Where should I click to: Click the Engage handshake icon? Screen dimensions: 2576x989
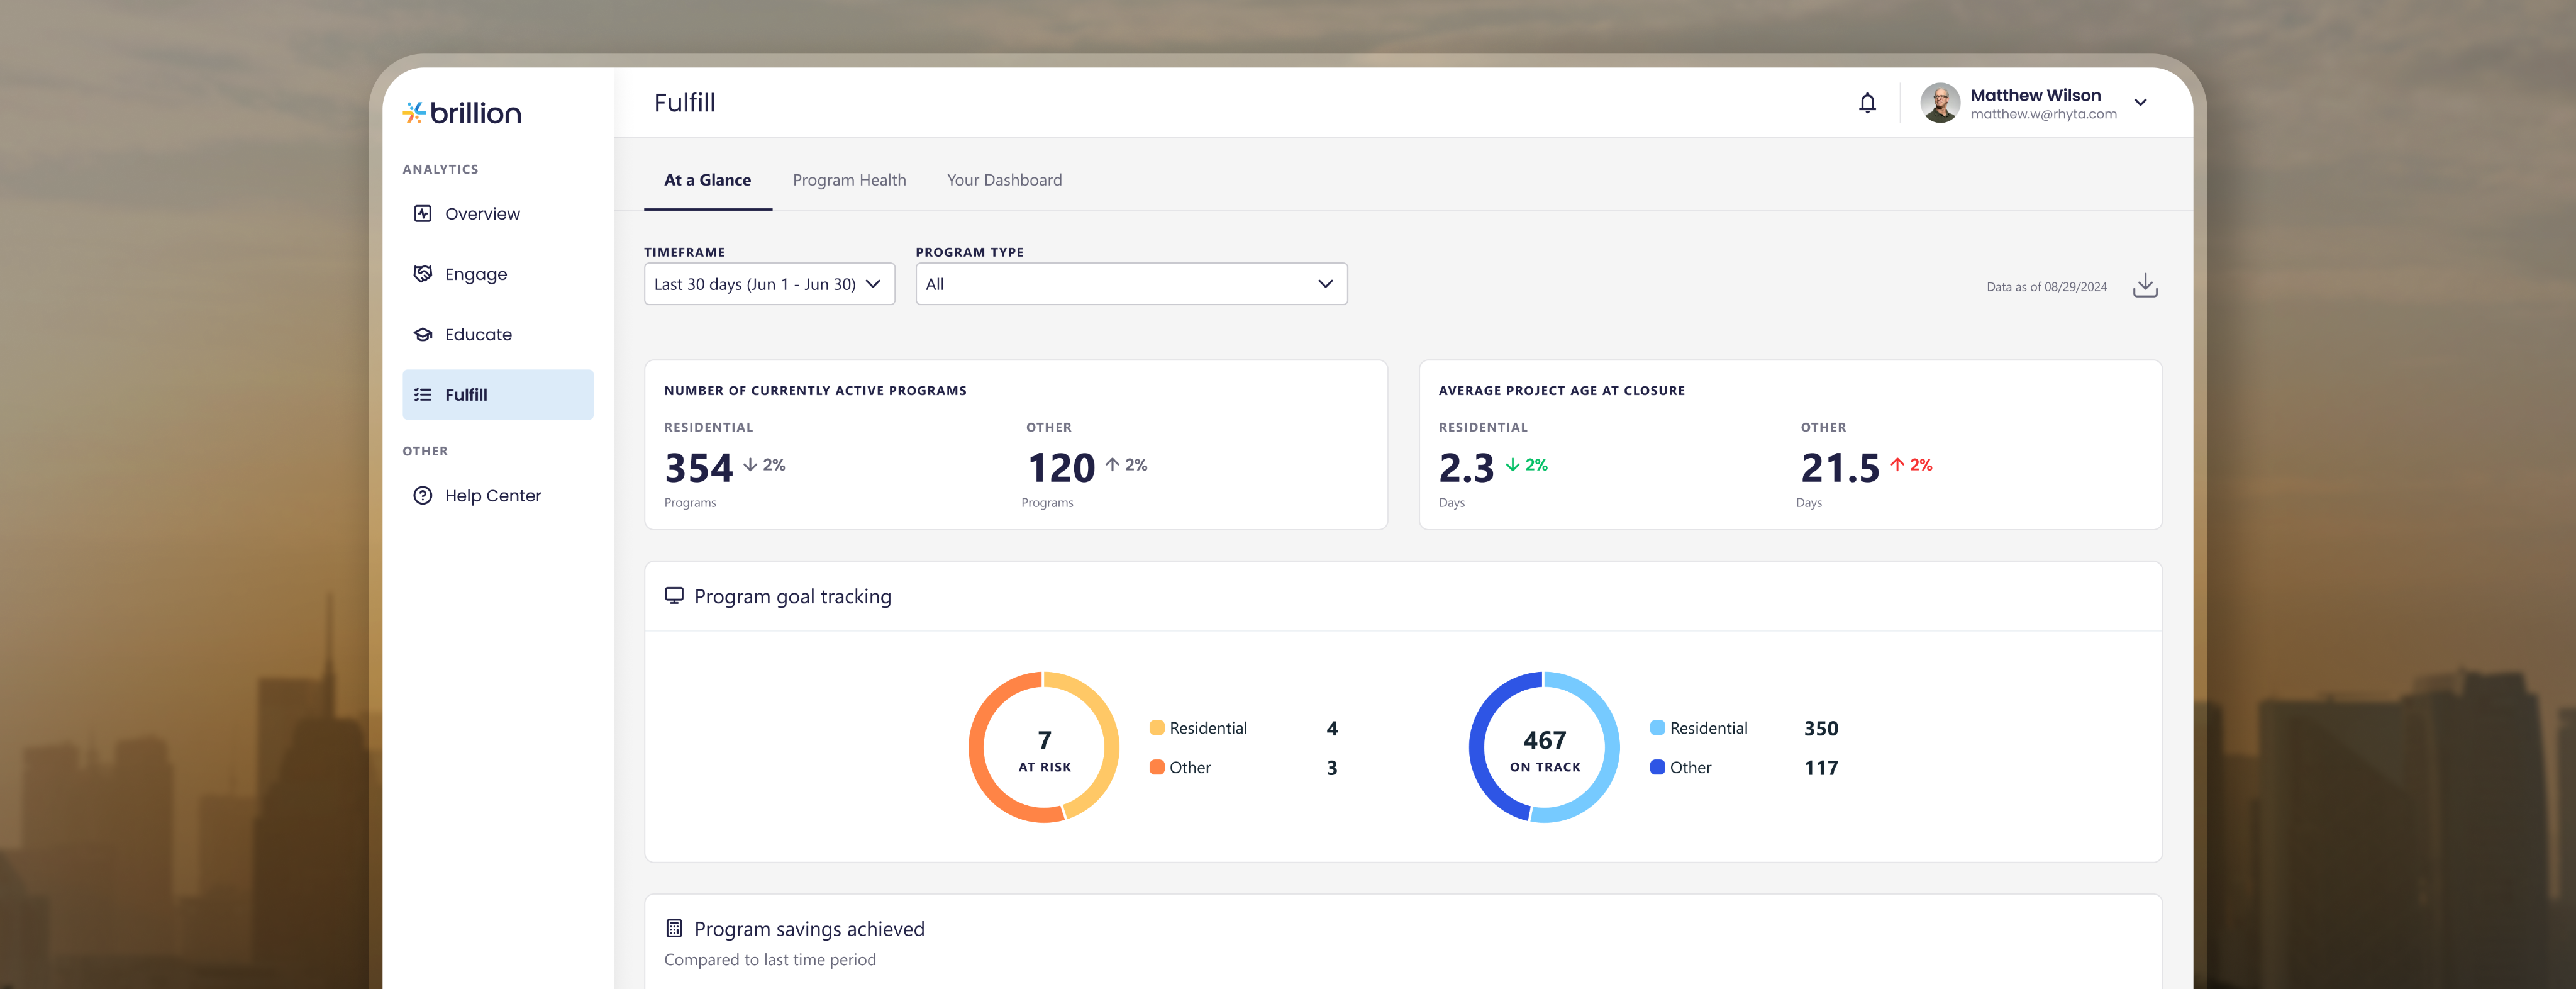[423, 274]
